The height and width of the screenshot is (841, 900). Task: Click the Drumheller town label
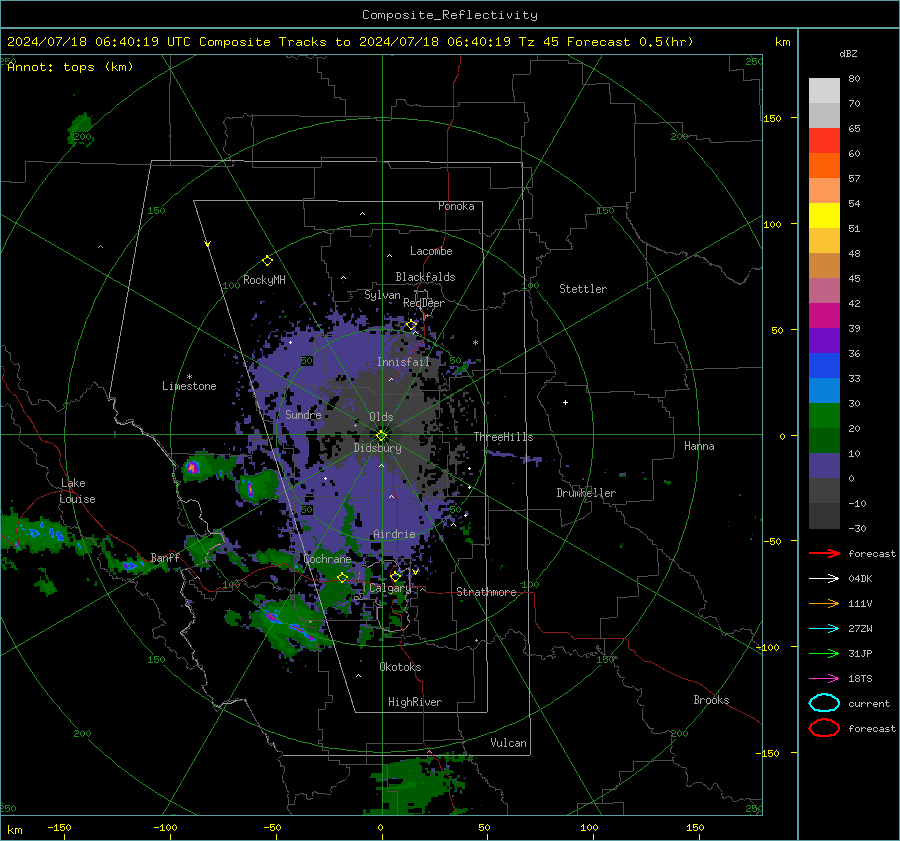586,493
